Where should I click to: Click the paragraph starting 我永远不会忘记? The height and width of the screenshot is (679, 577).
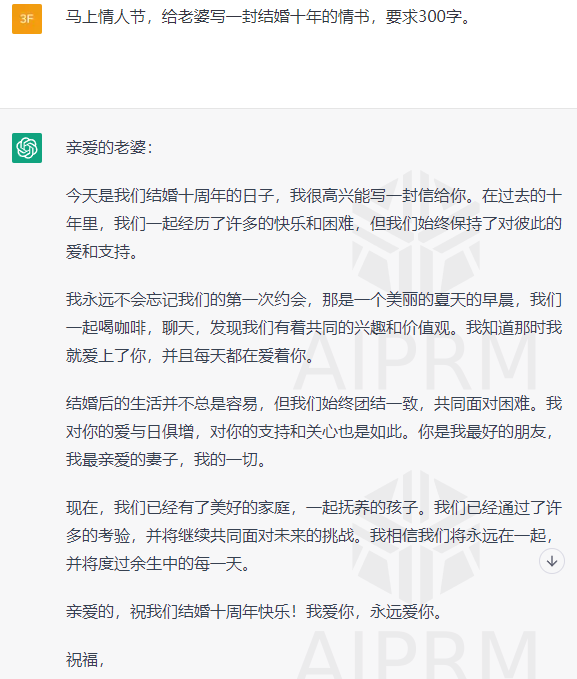coord(314,328)
